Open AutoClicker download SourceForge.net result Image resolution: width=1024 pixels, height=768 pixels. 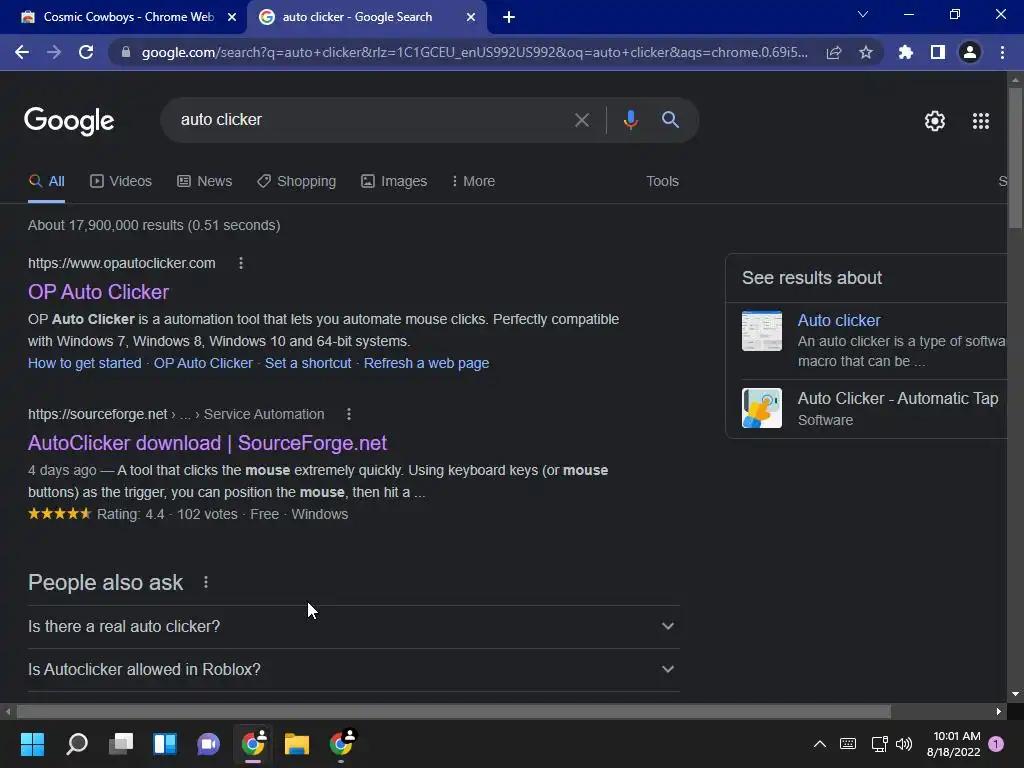207,443
